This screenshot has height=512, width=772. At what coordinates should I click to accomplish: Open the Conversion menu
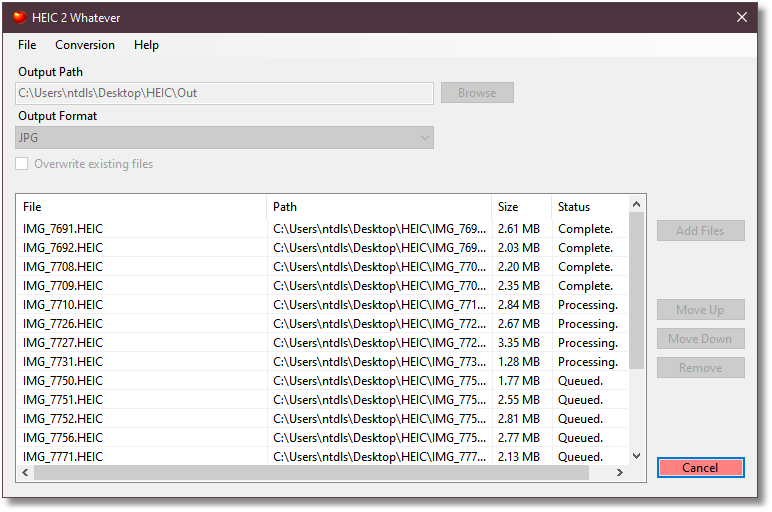85,45
